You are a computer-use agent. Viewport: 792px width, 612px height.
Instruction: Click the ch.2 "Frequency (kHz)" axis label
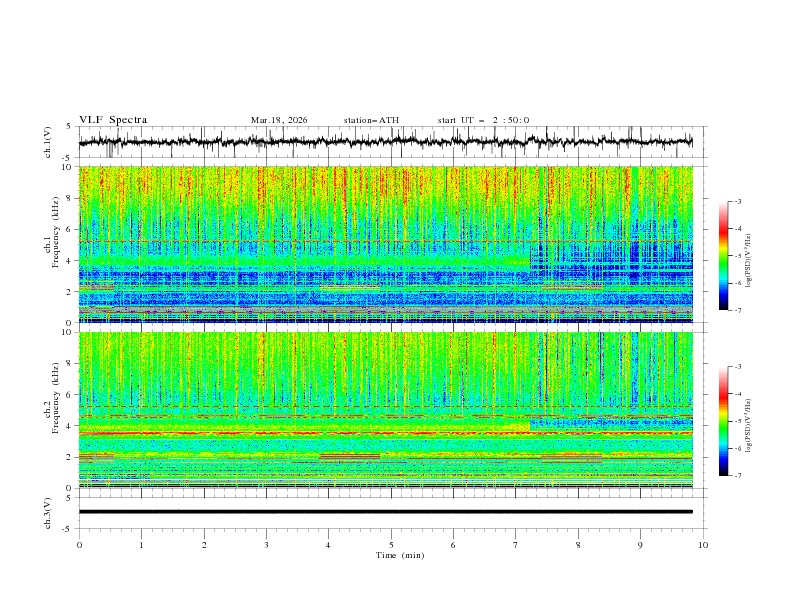tap(56, 397)
